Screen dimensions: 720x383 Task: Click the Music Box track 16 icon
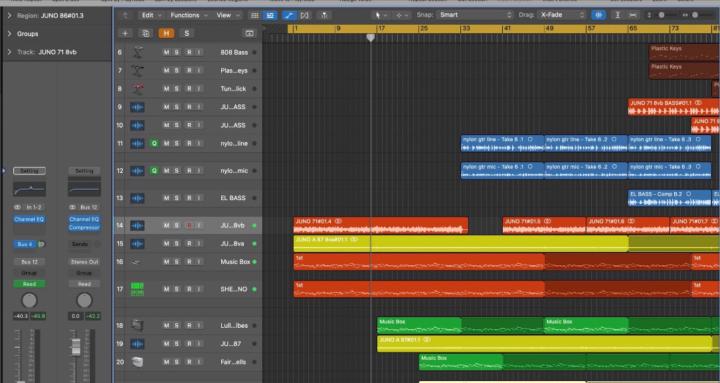(136, 262)
